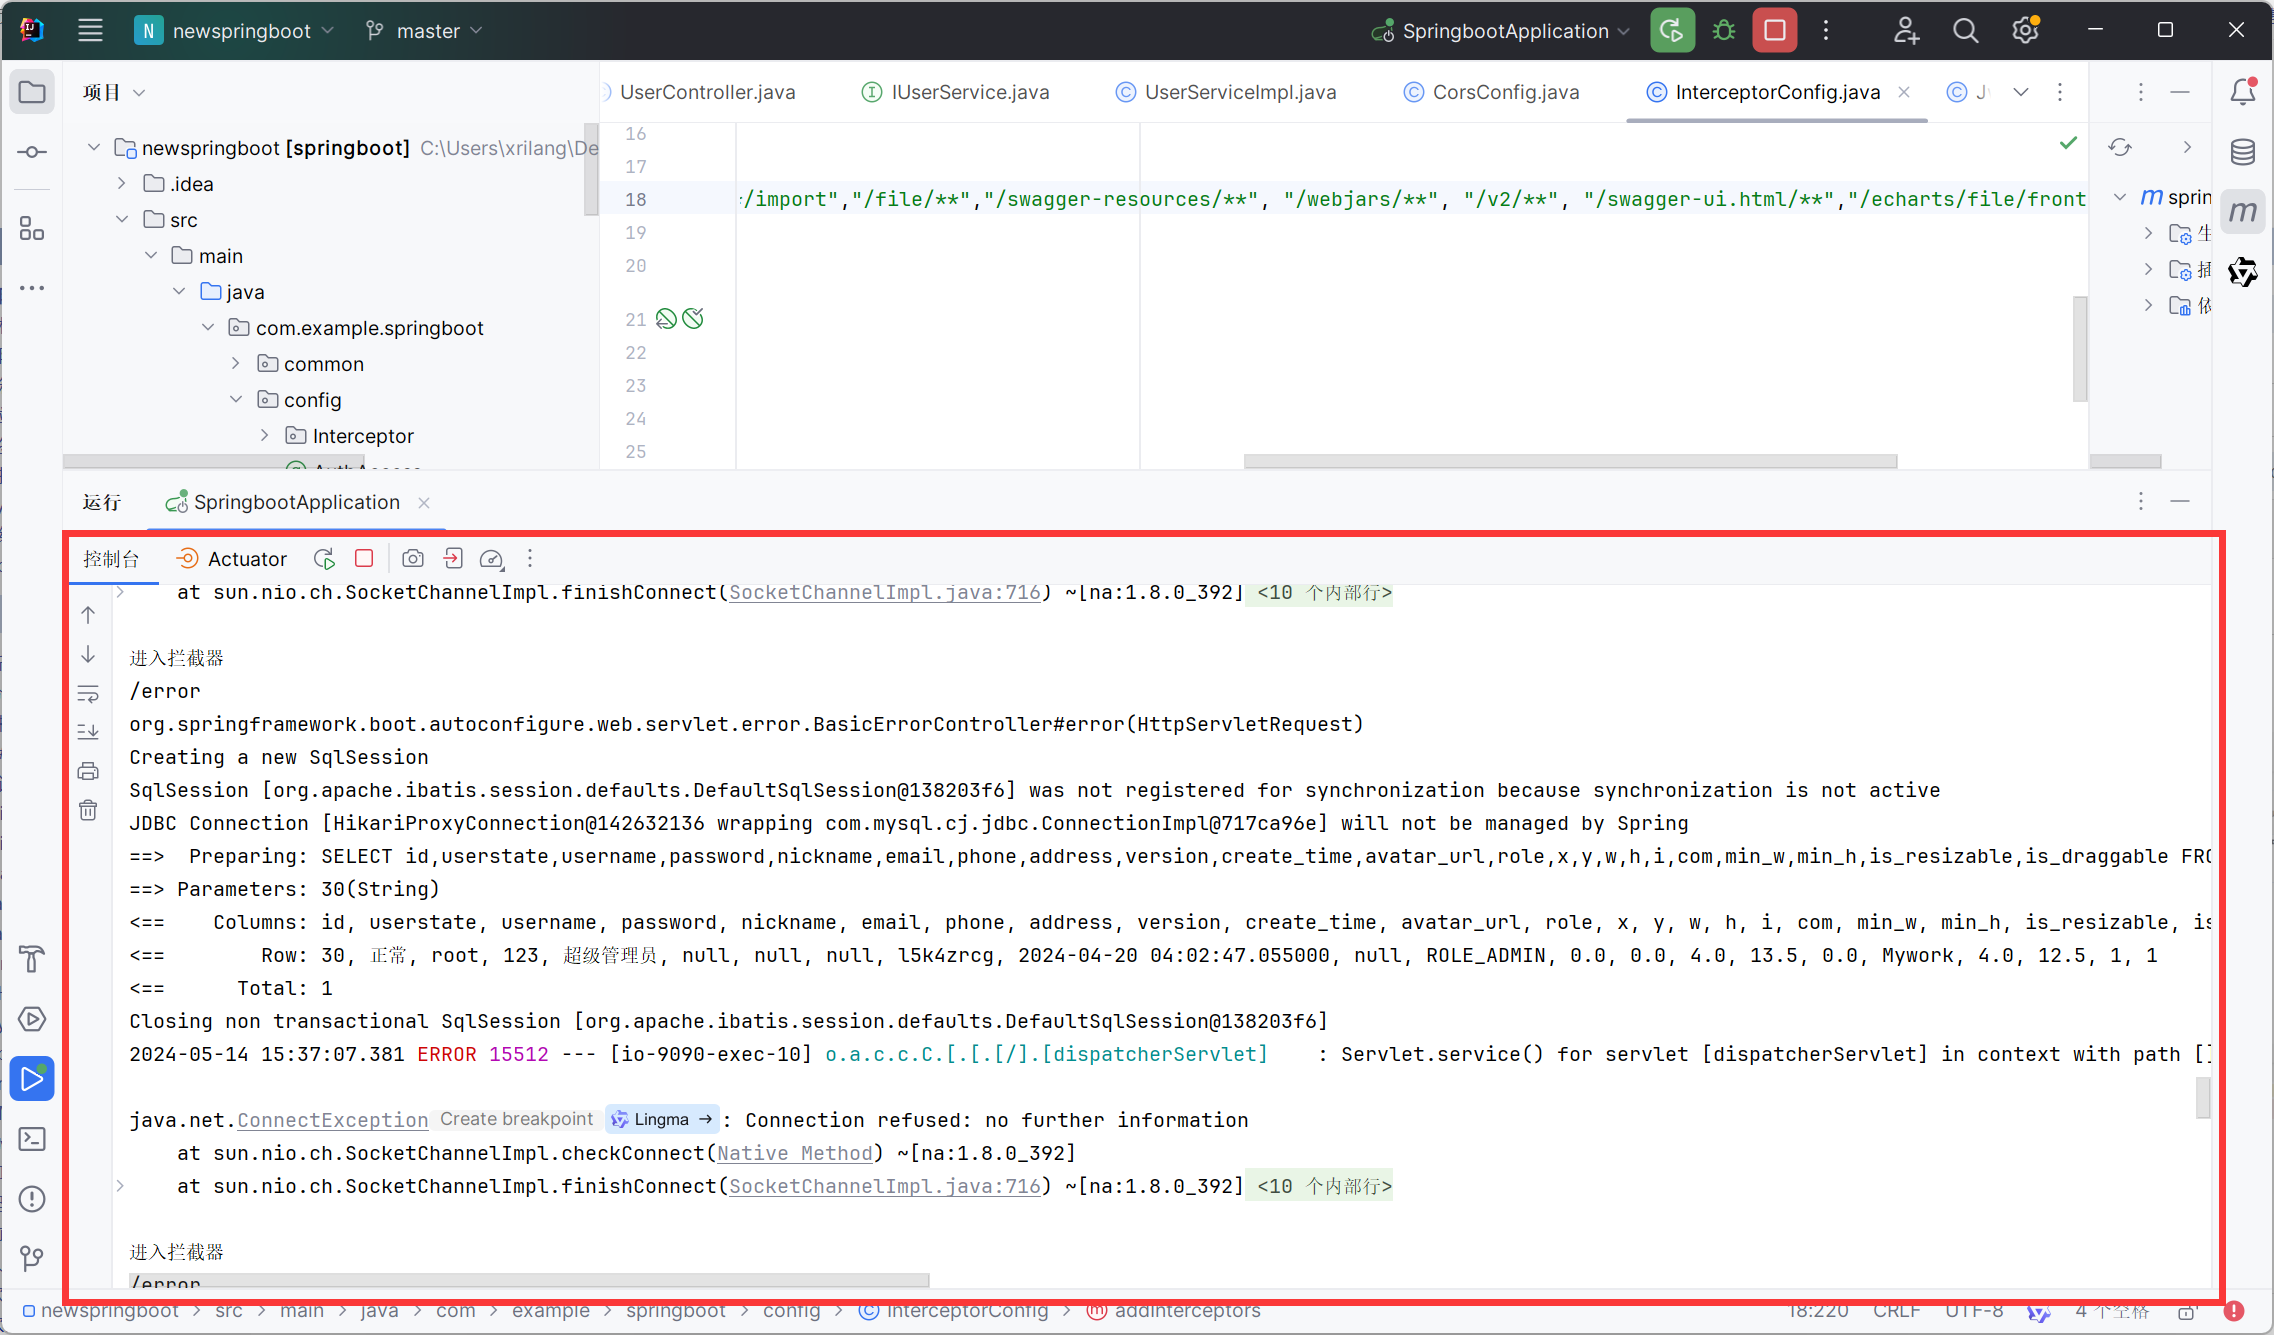The width and height of the screenshot is (2274, 1335).
Task: Open the Services tool window
Action: pos(32,1019)
